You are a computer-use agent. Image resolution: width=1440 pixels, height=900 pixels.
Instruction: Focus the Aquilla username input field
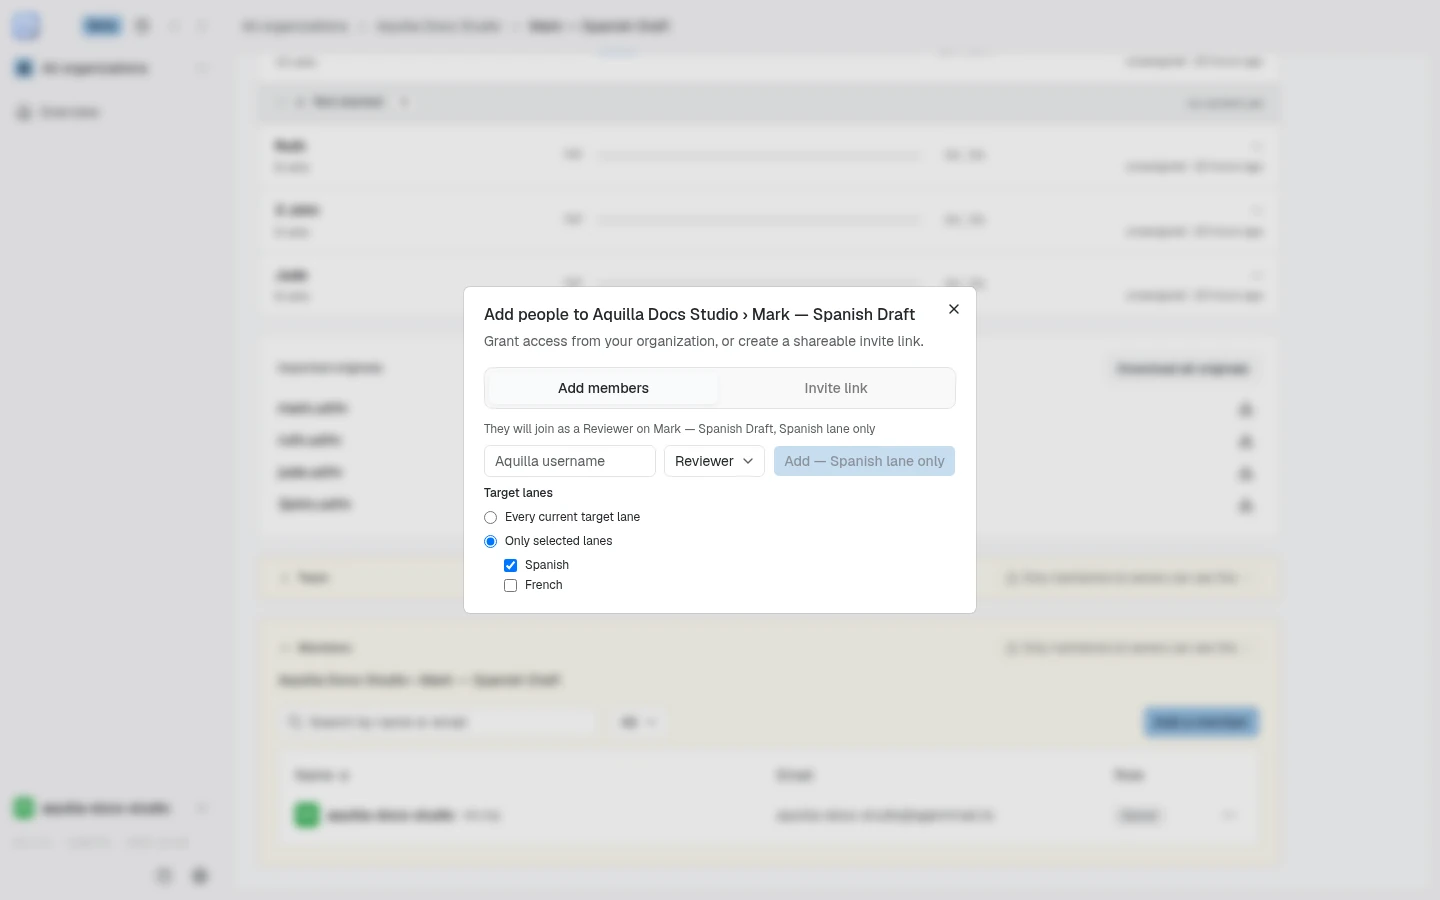coord(570,461)
